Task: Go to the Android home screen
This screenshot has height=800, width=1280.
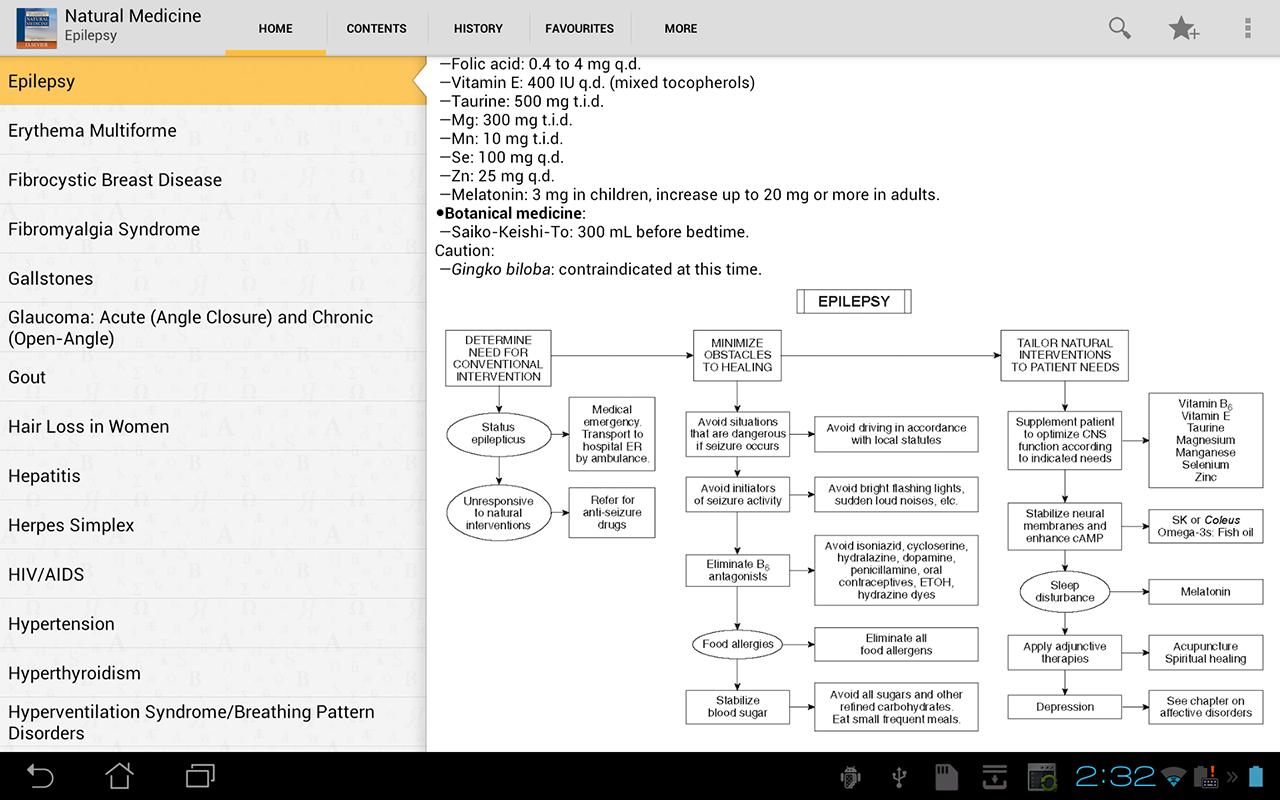Action: click(x=120, y=776)
